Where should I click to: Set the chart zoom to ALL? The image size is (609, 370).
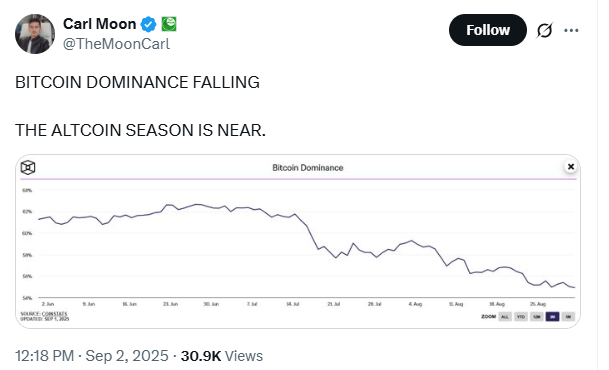coord(505,317)
